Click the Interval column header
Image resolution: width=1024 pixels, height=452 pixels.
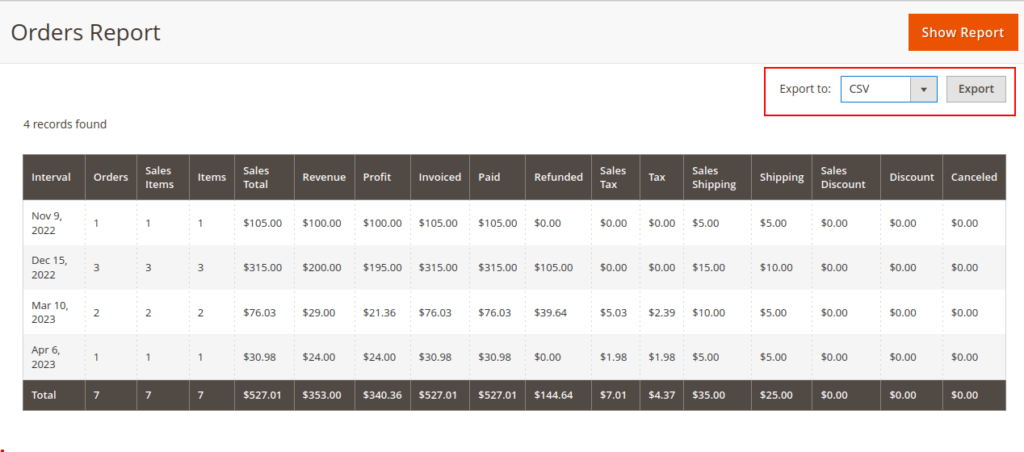51,177
